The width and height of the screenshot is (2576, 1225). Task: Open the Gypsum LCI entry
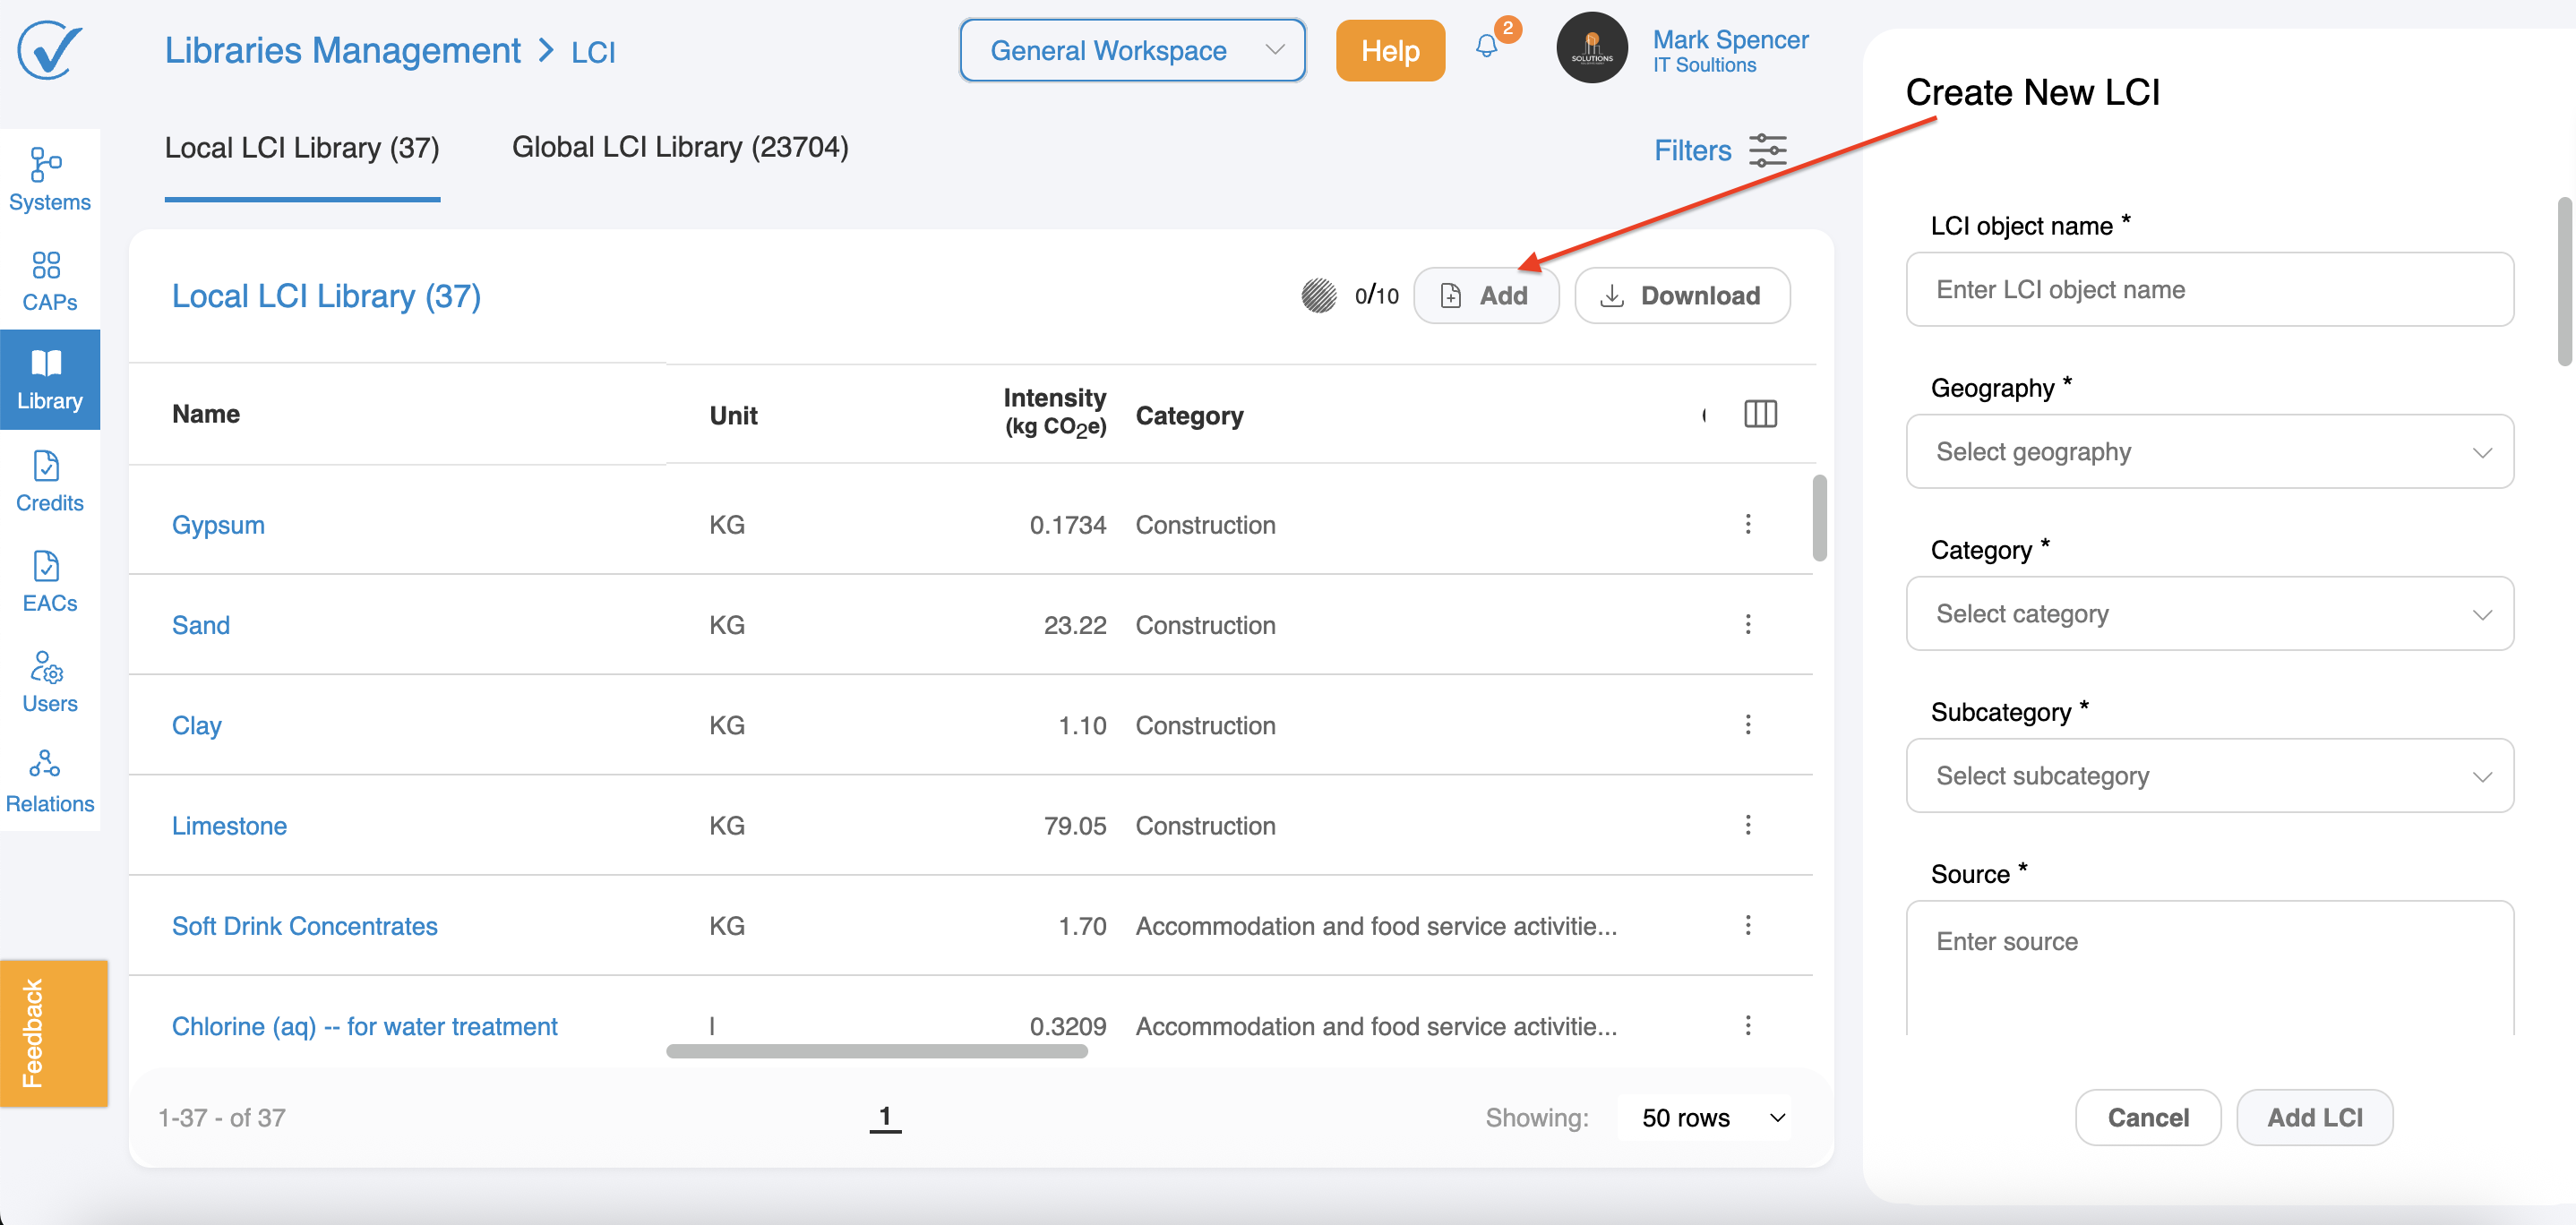(x=218, y=525)
